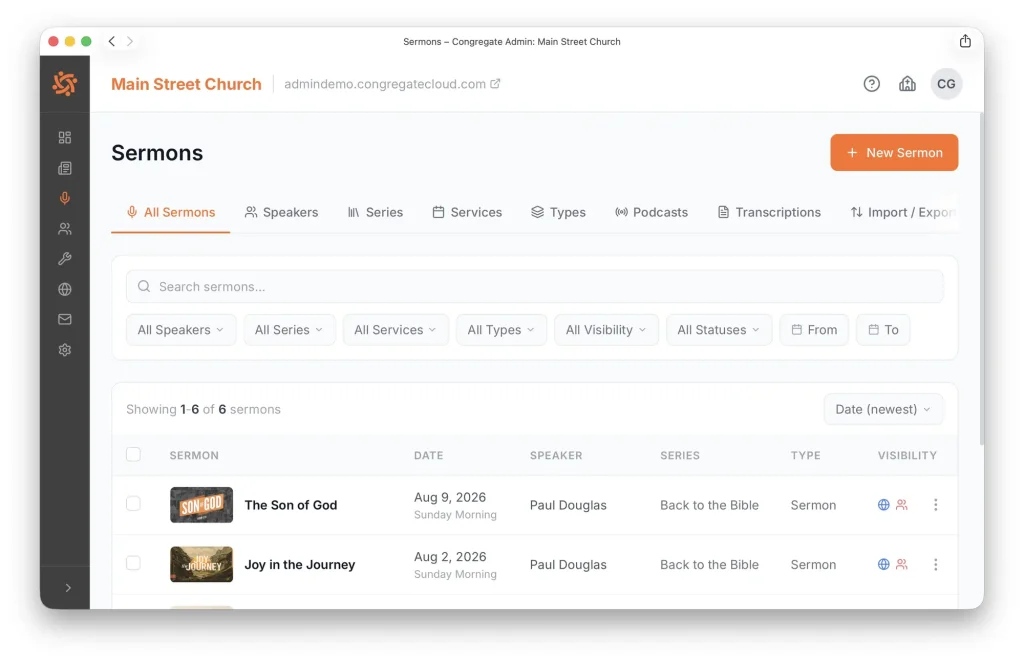The height and width of the screenshot is (662, 1024).
Task: Click the church building icon in header
Action: 907,84
